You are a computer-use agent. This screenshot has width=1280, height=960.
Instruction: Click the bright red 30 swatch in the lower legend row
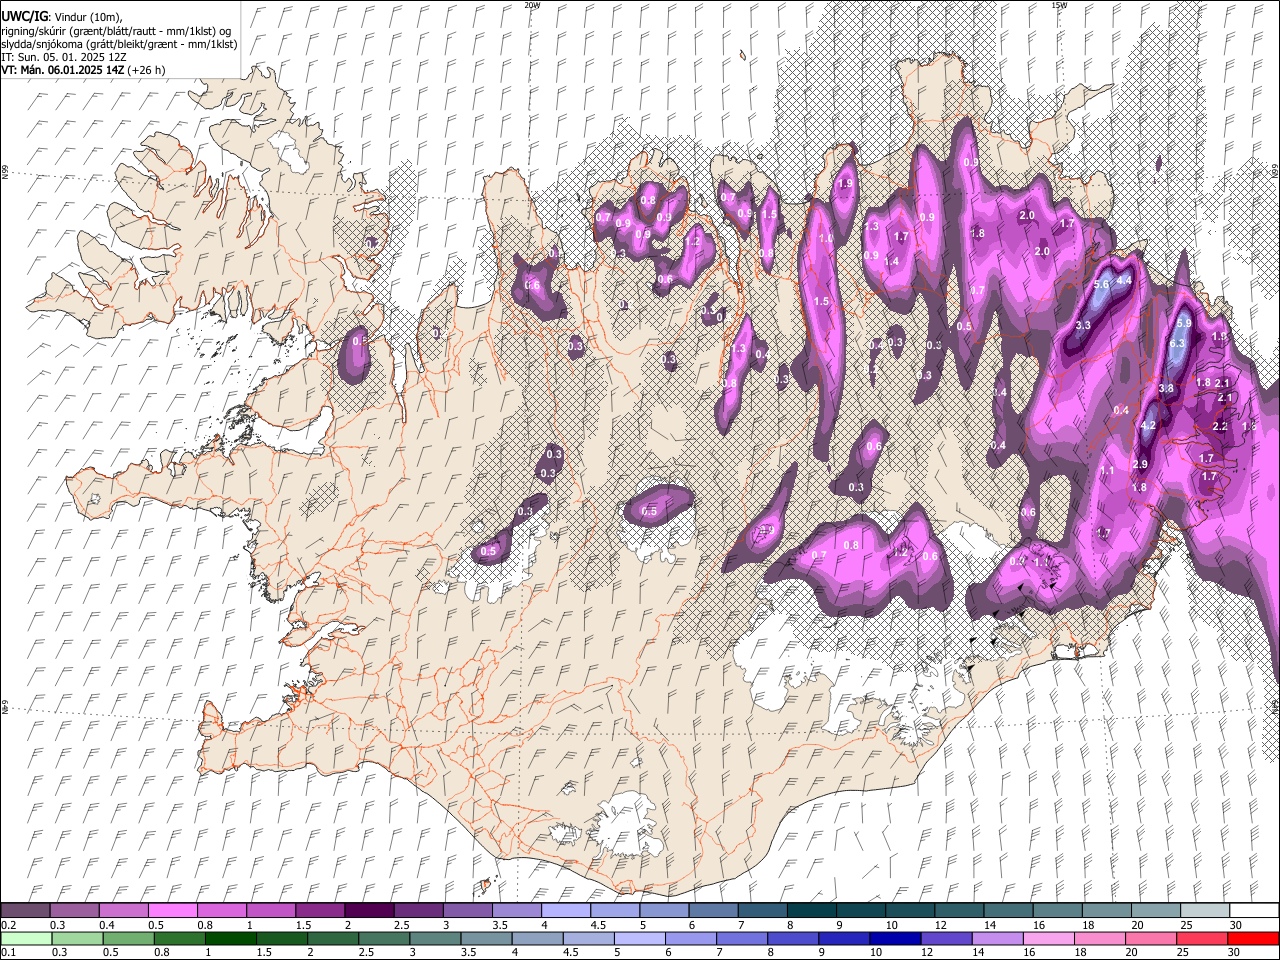pyautogui.click(x=1253, y=939)
